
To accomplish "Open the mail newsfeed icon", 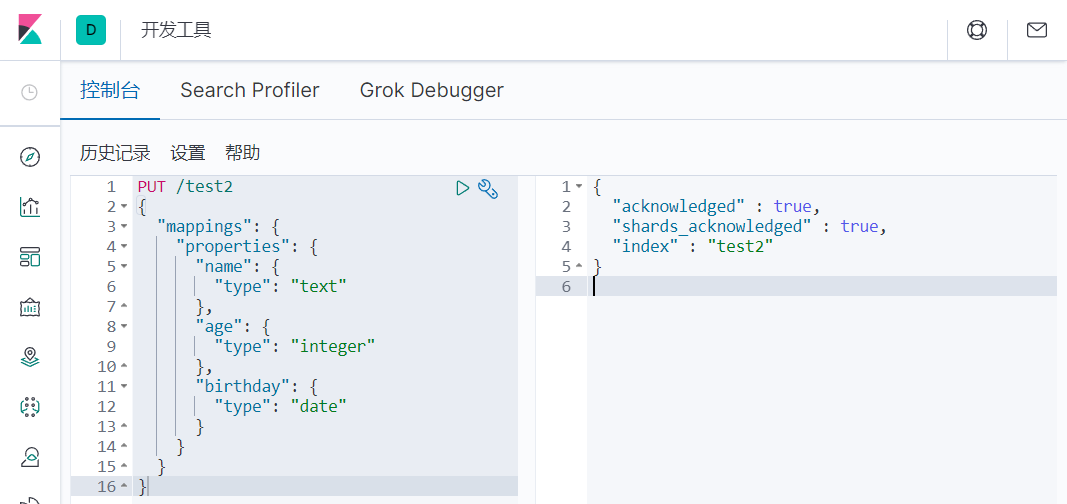I will (1036, 30).
